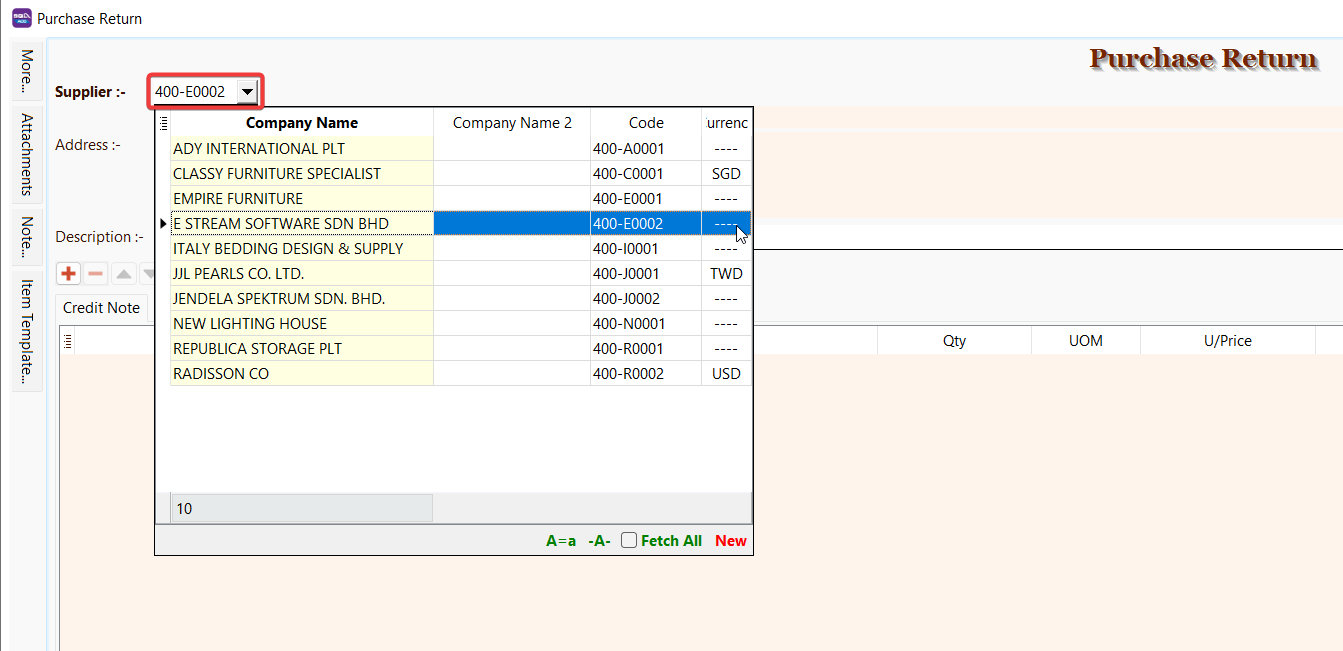Enable the Fetch All checkbox
This screenshot has width=1343, height=651.
pos(629,541)
